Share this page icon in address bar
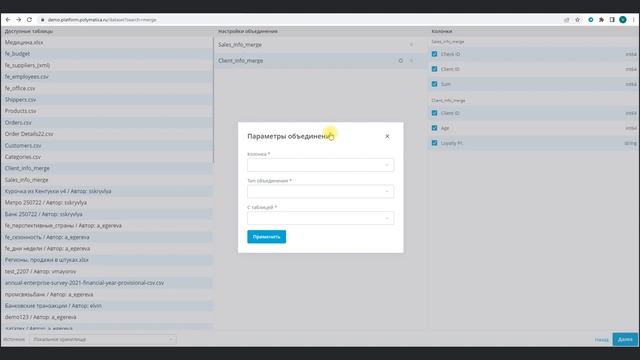Image resolution: width=640 pixels, height=360 pixels. point(567,20)
